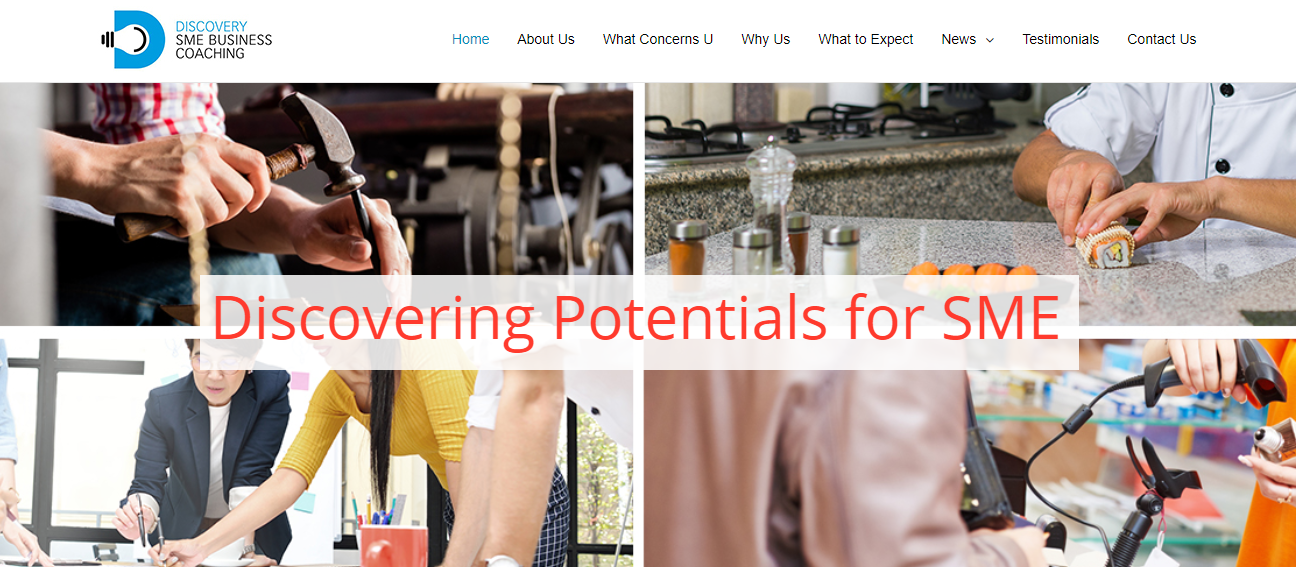Visit the Testimonials page
The width and height of the screenshot is (1296, 567).
pyautogui.click(x=1060, y=39)
